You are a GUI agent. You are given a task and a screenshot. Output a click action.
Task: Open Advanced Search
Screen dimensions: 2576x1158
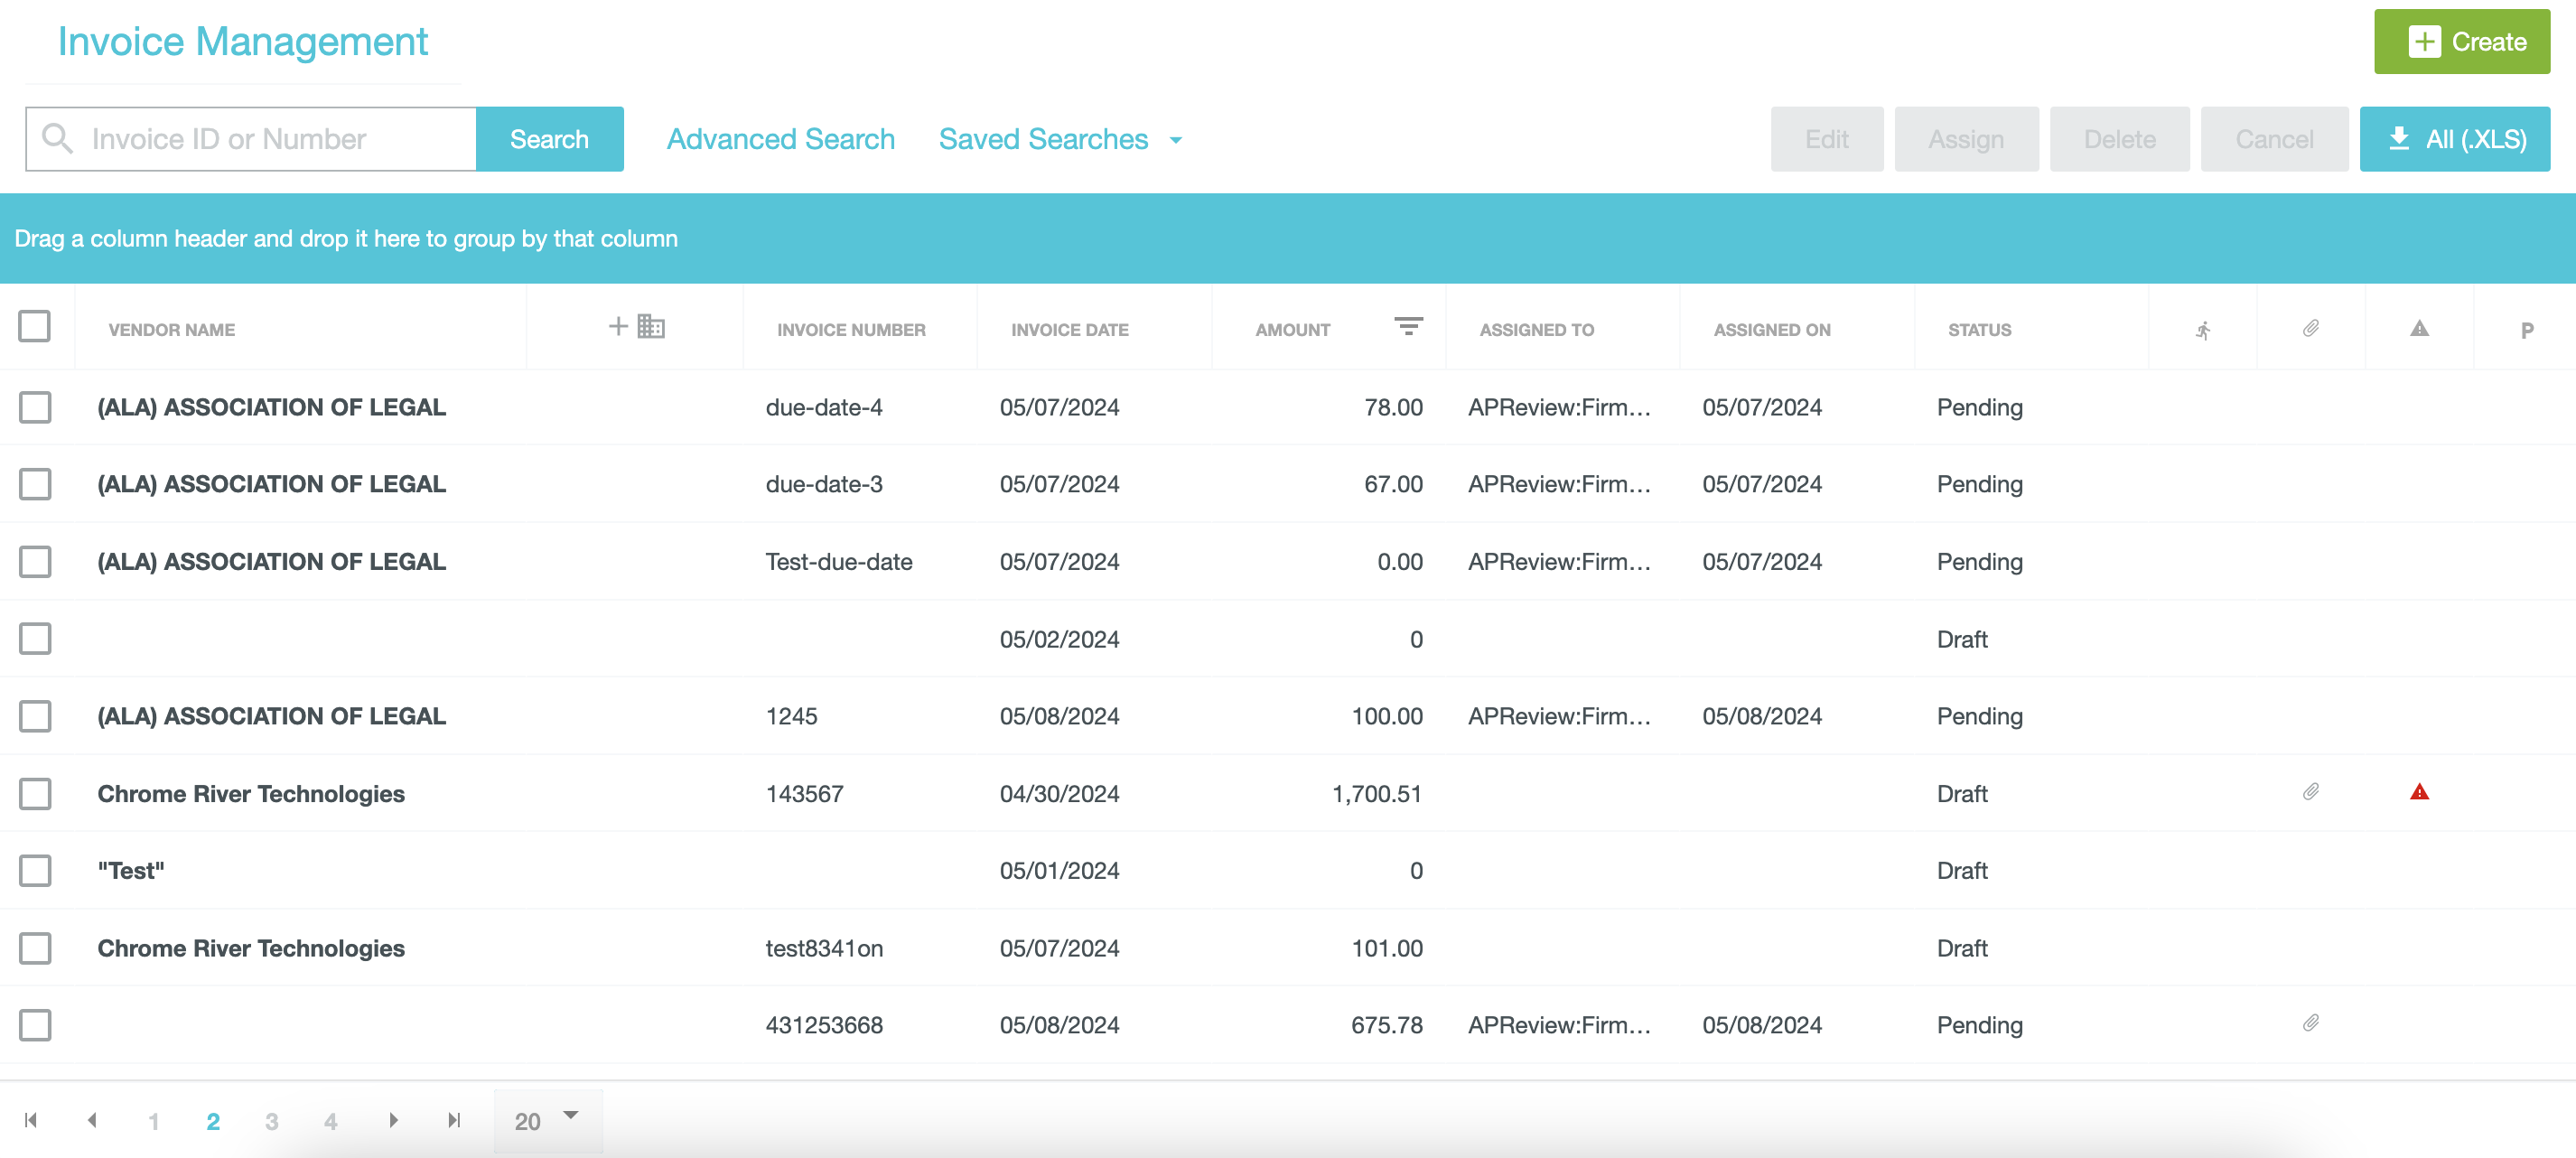coord(781,139)
